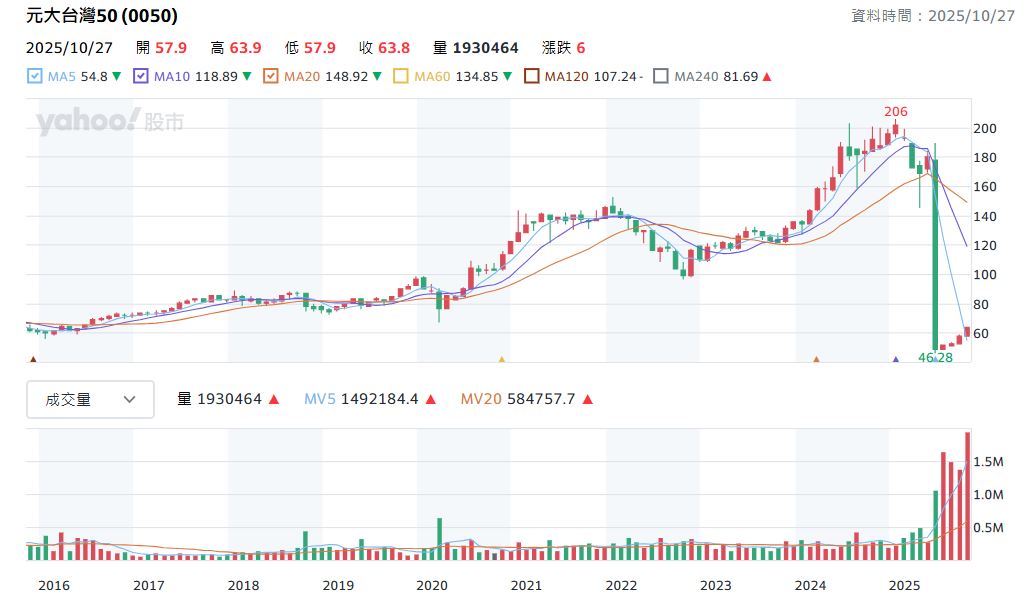
Task: Uncheck the MA20 moving average checkbox
Action: (x=270, y=76)
